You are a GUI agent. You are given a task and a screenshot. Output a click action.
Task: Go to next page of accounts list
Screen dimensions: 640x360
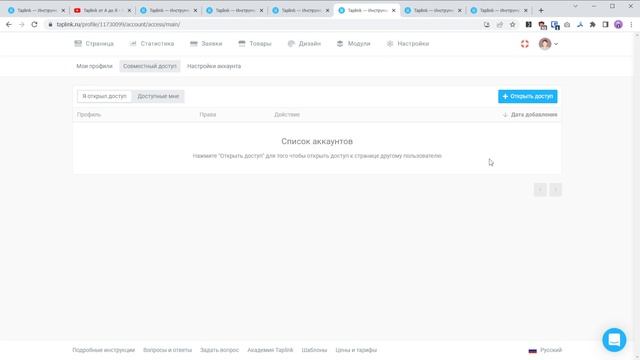[x=555, y=190]
